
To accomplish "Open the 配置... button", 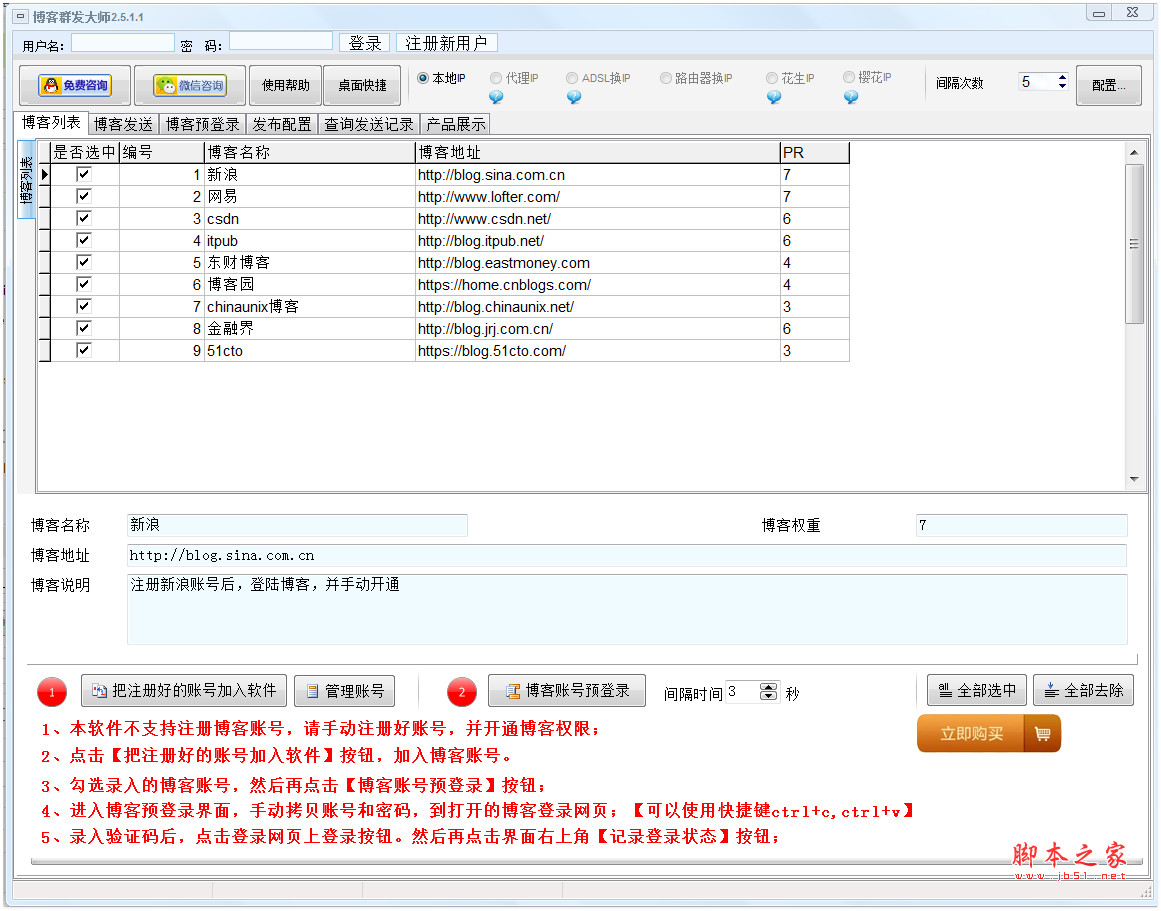I will pyautogui.click(x=1108, y=86).
